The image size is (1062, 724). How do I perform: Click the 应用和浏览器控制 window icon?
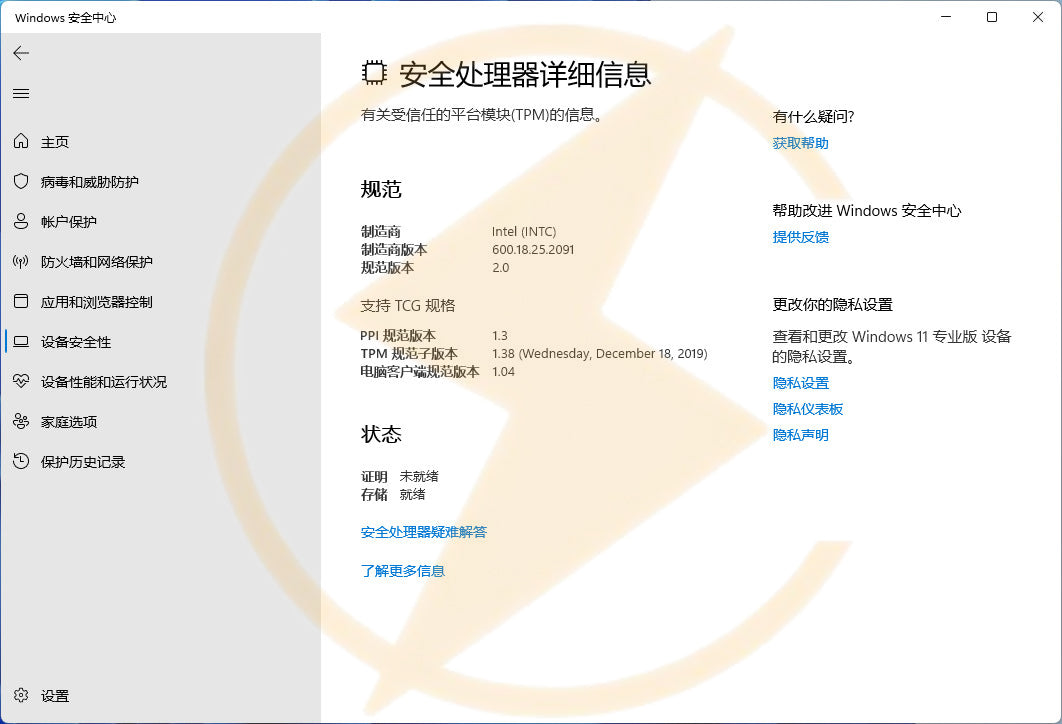[21, 302]
